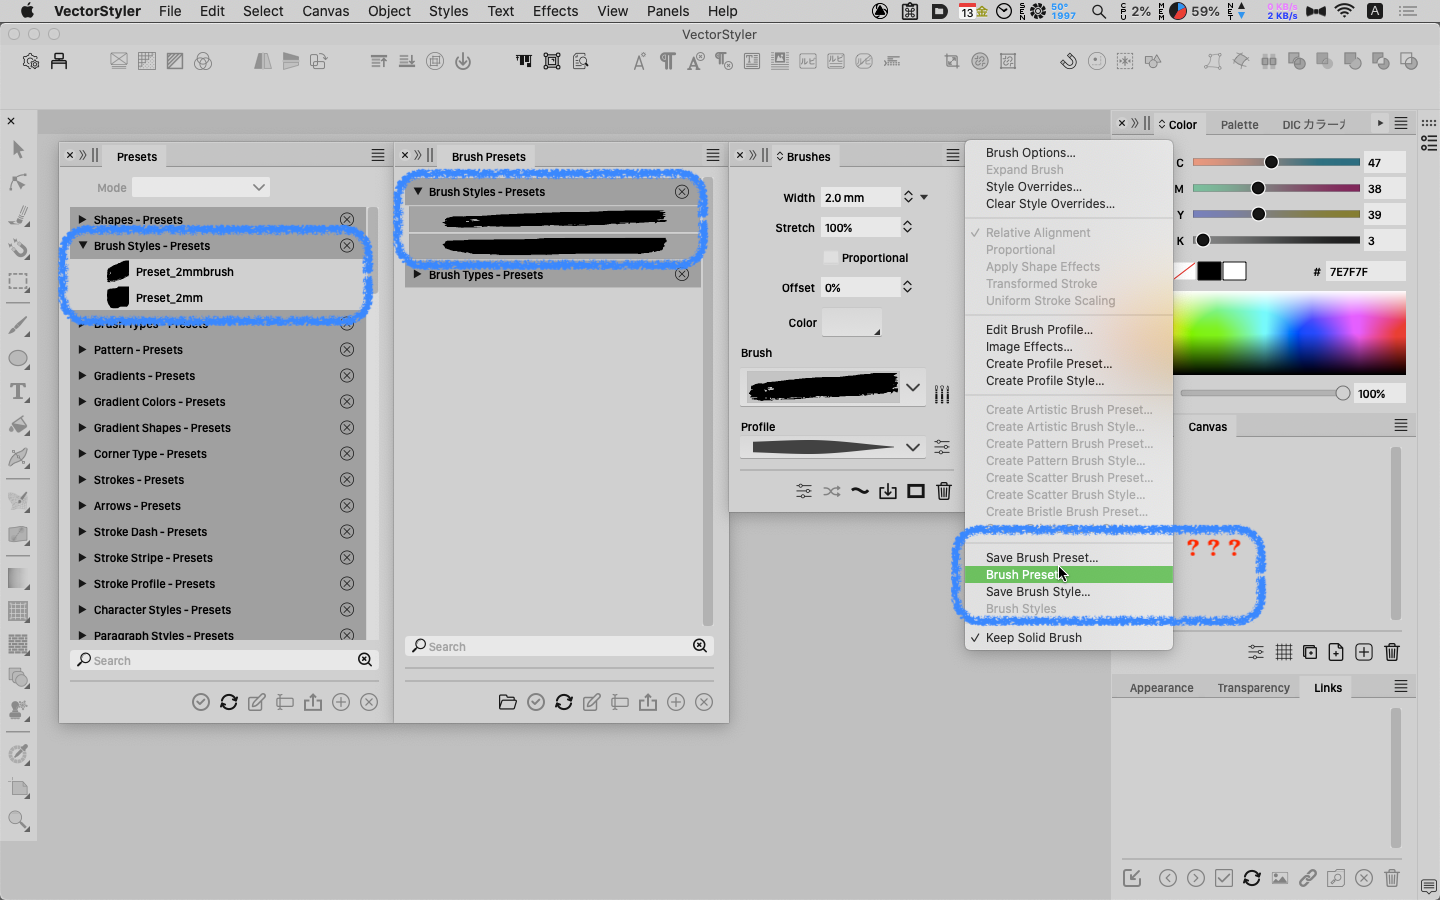1440x900 pixels.
Task: Click the refresh icon in Presets panel
Action: coord(229,702)
